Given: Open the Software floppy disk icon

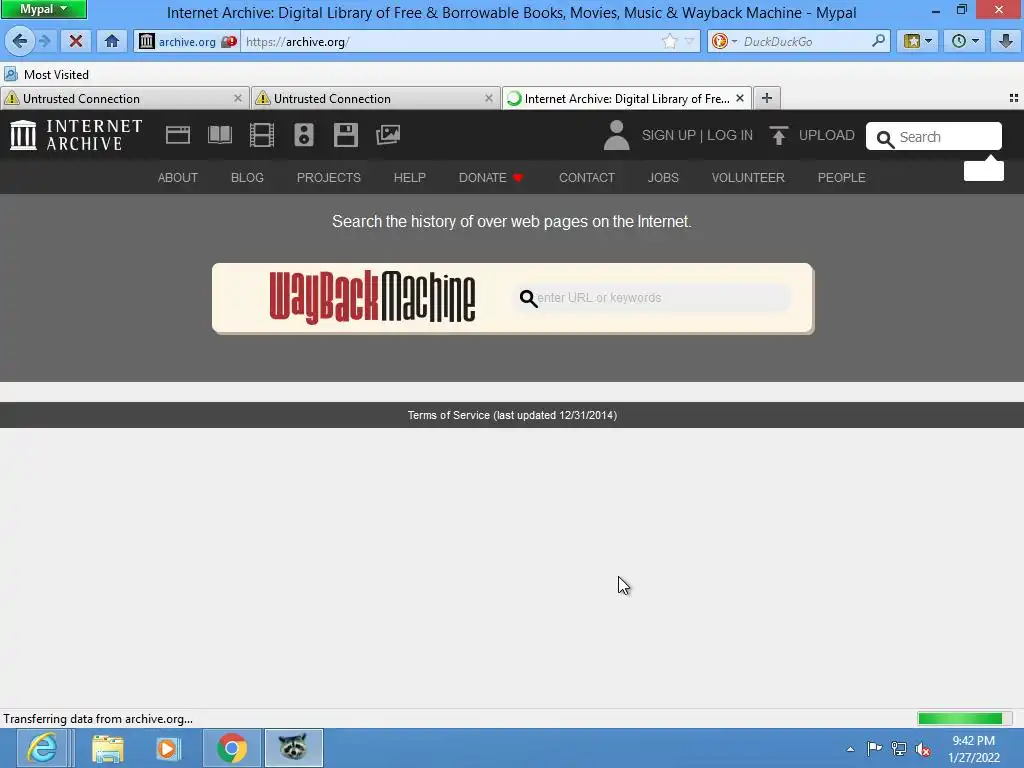Looking at the screenshot, I should point(345,135).
